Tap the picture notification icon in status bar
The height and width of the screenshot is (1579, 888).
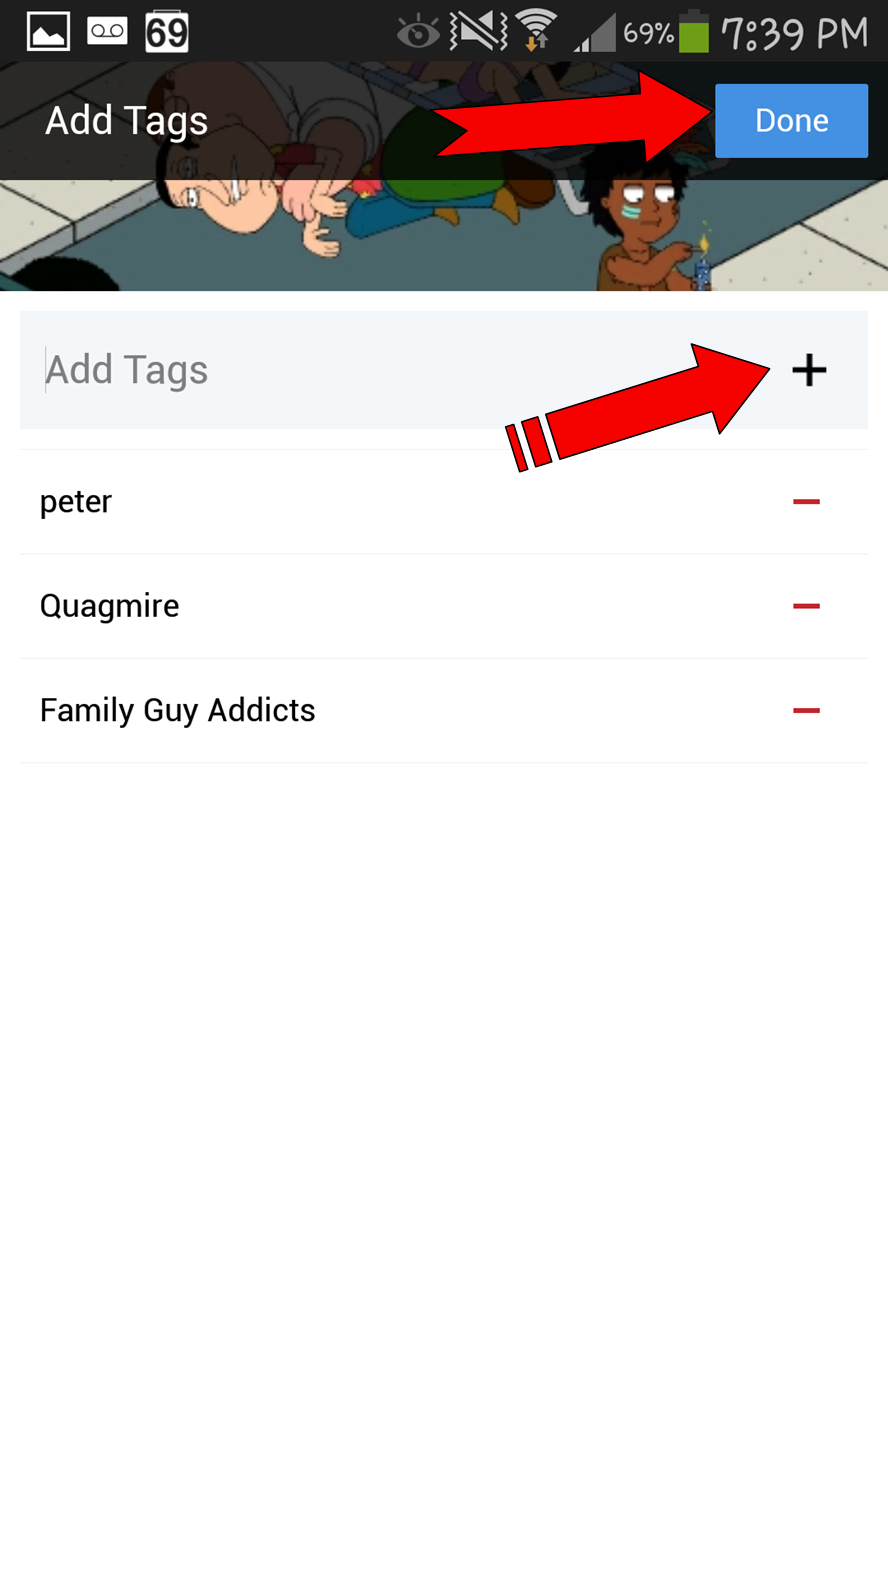point(48,33)
